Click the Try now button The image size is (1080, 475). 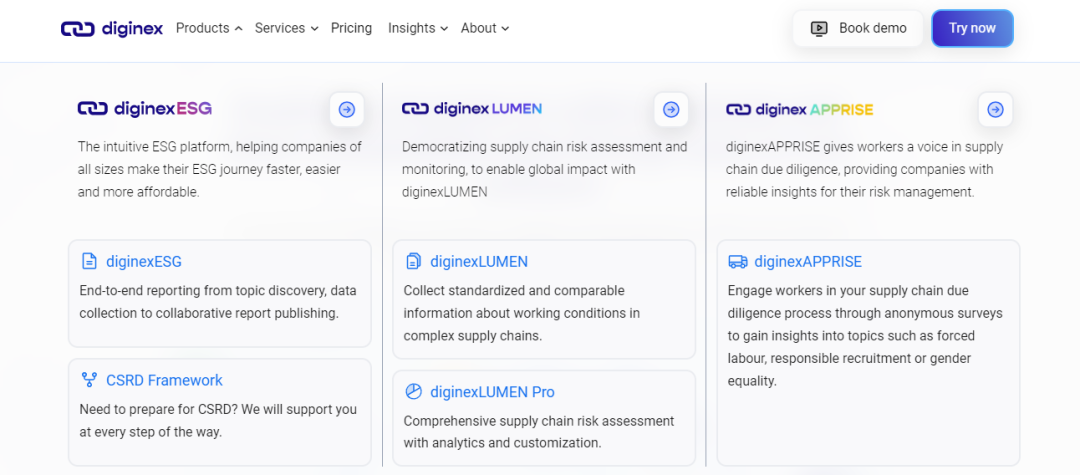pyautogui.click(x=973, y=28)
